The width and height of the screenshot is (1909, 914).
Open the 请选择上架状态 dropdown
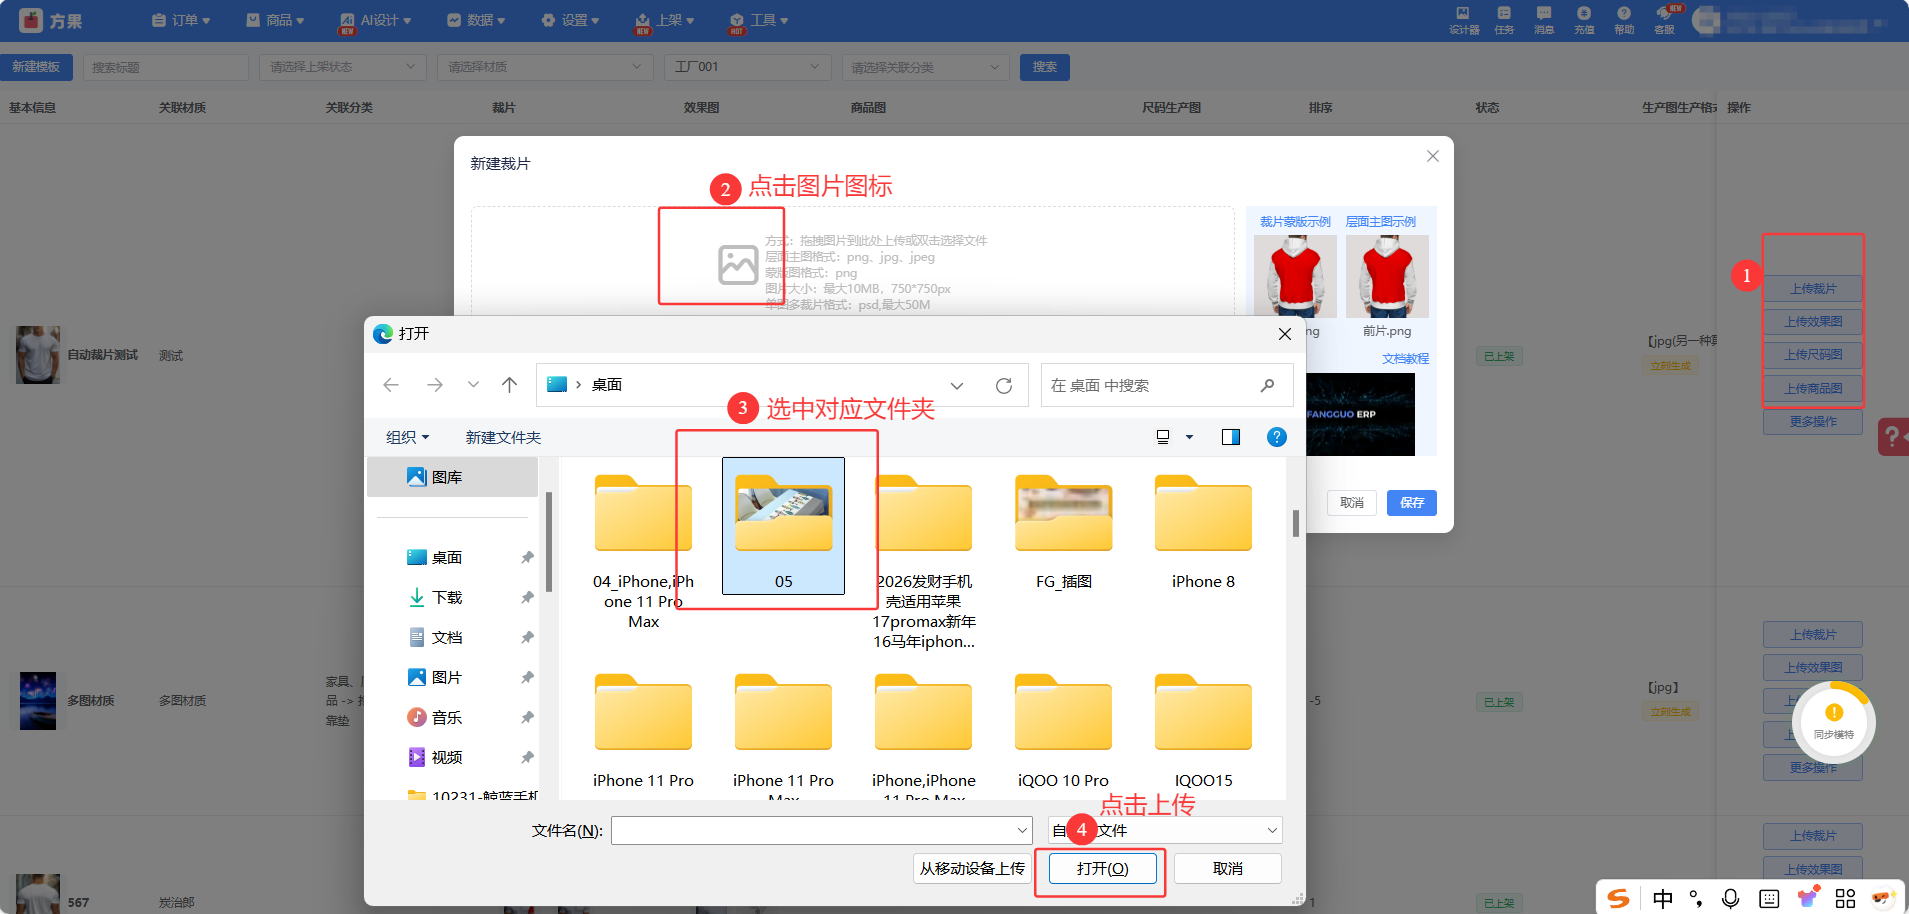point(343,67)
